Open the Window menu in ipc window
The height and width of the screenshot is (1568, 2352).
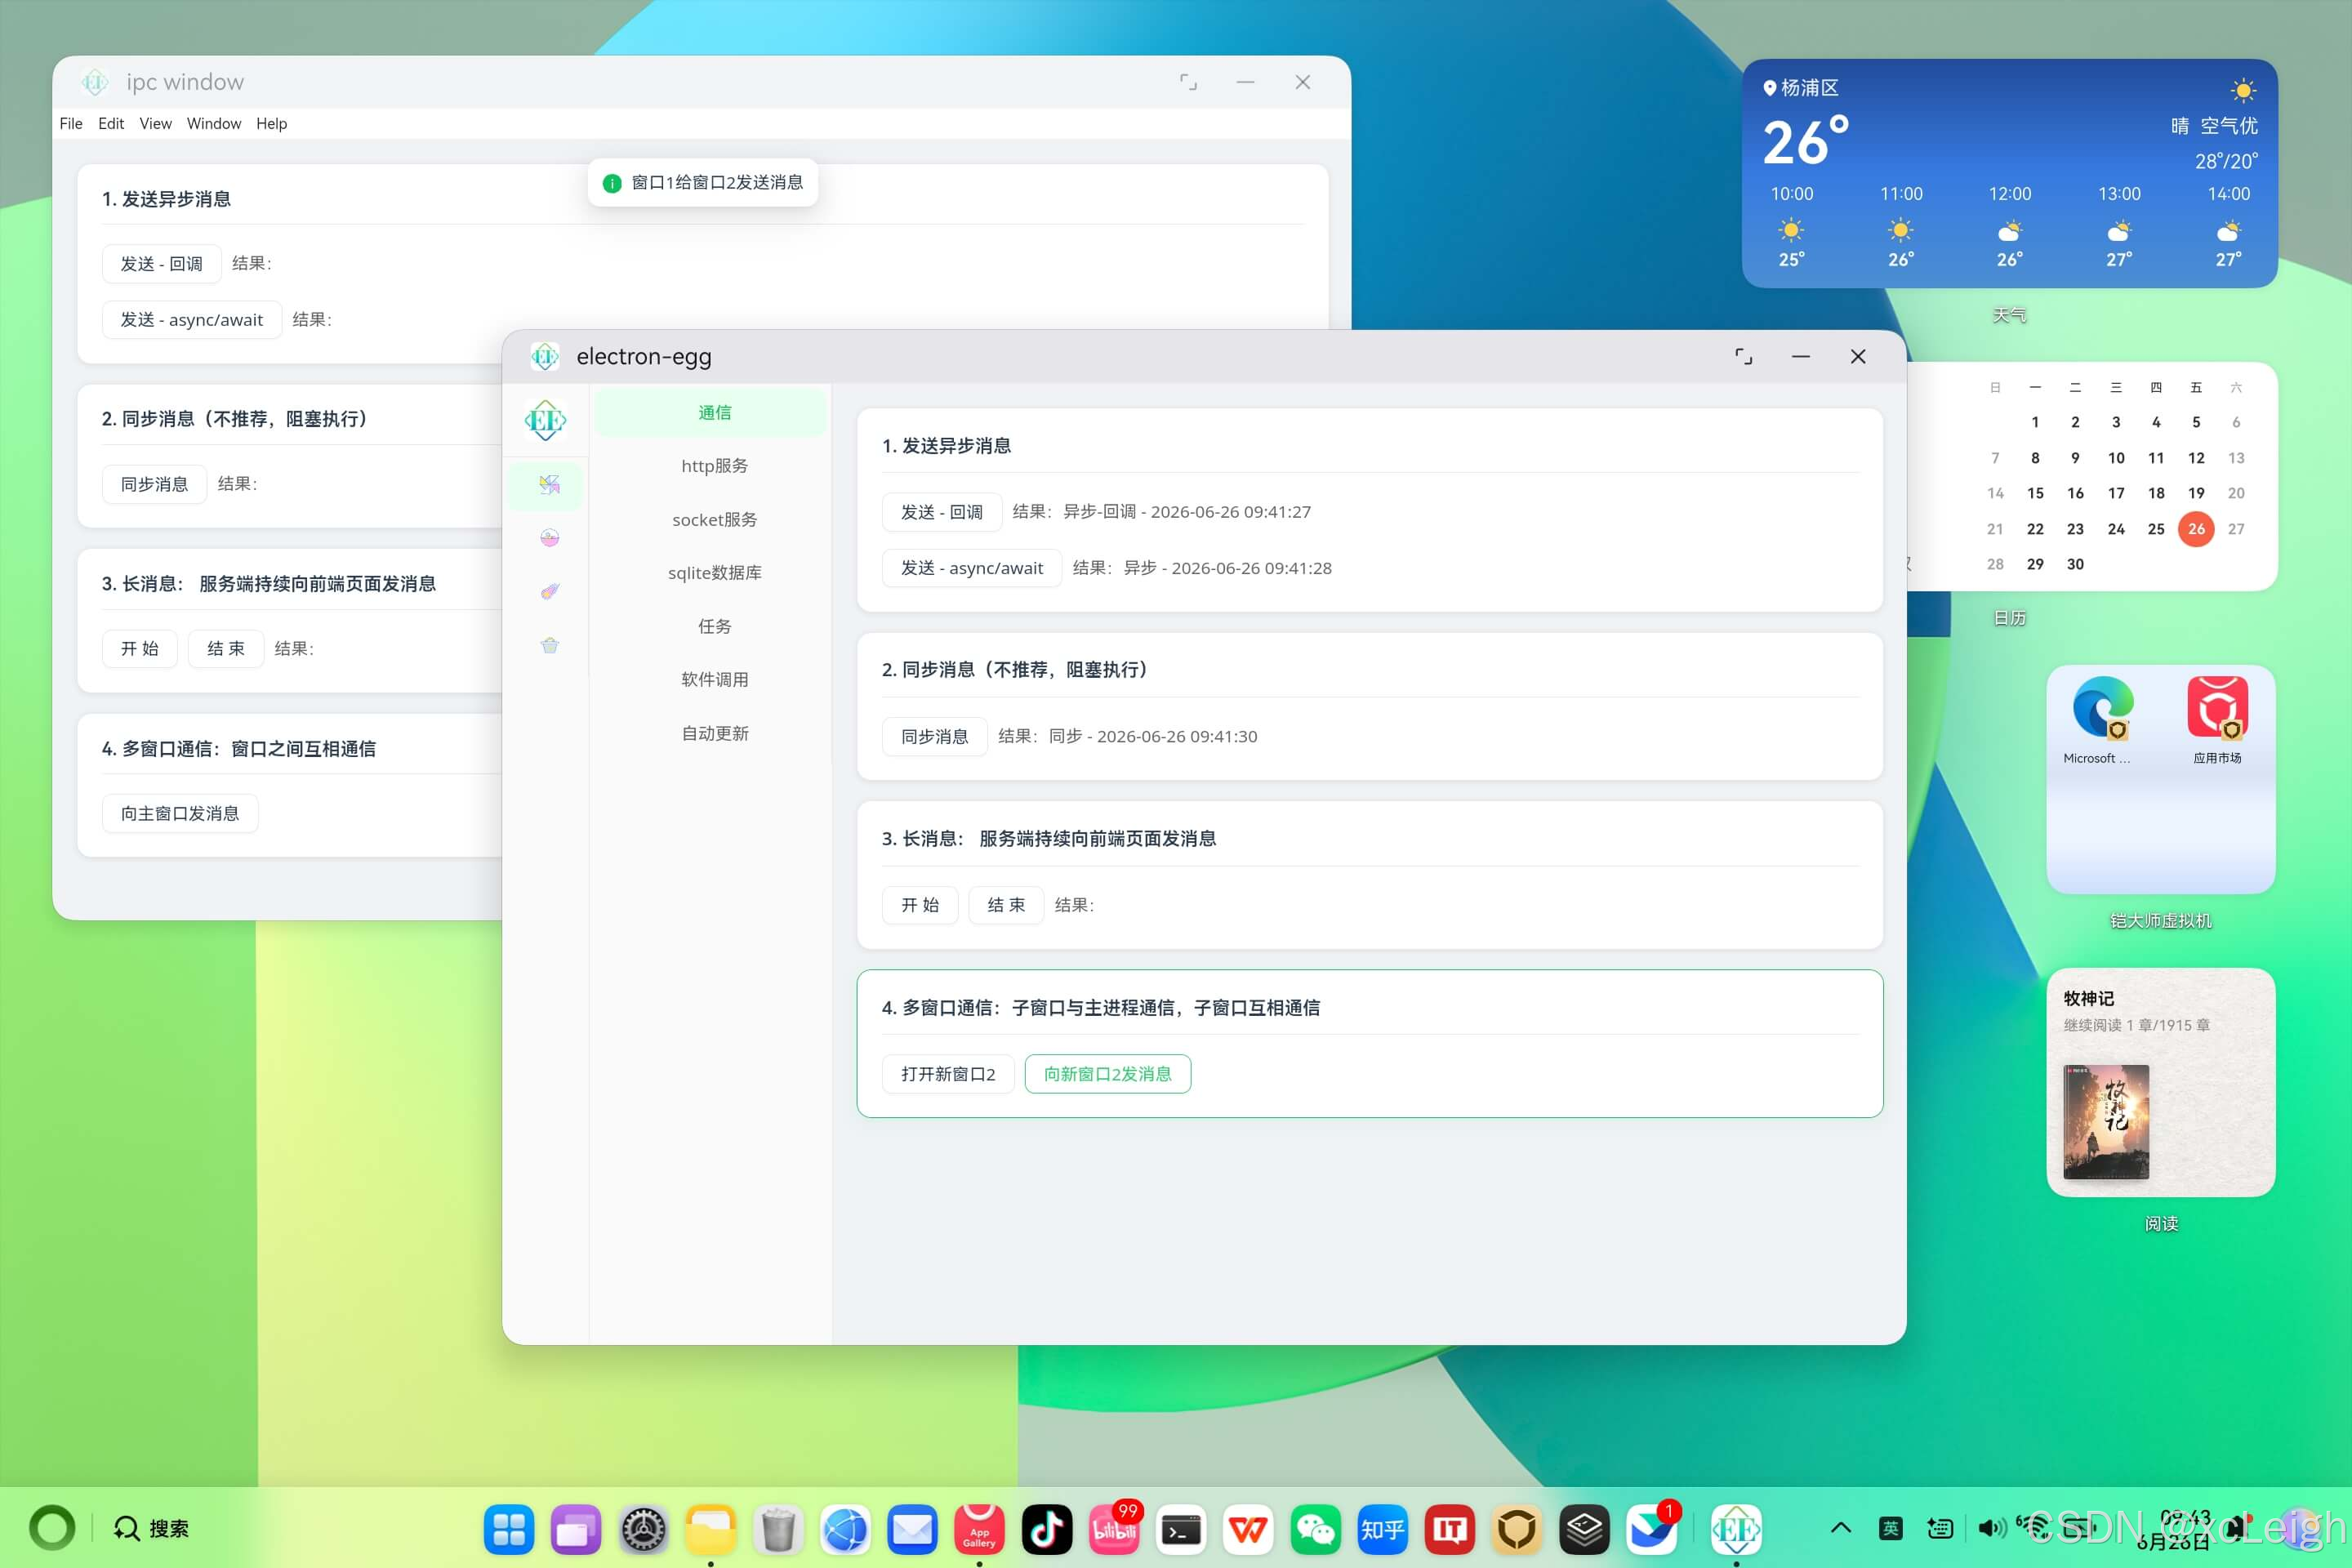click(214, 123)
